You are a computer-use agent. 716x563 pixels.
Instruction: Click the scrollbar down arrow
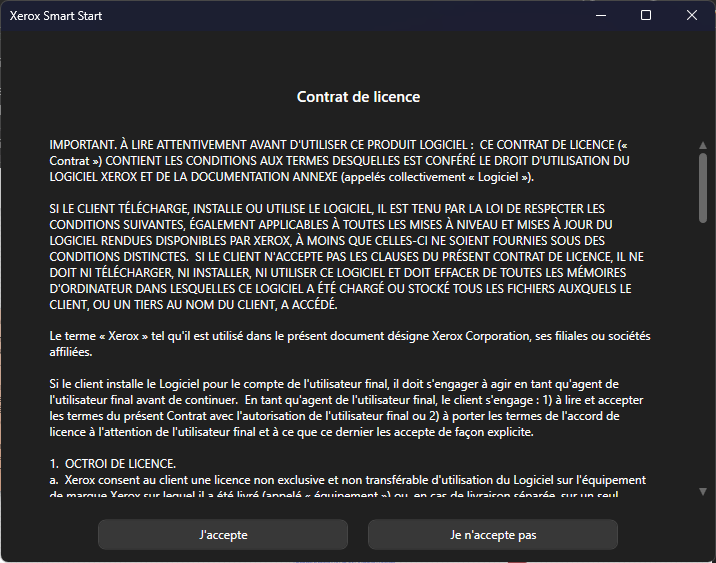pyautogui.click(x=703, y=491)
